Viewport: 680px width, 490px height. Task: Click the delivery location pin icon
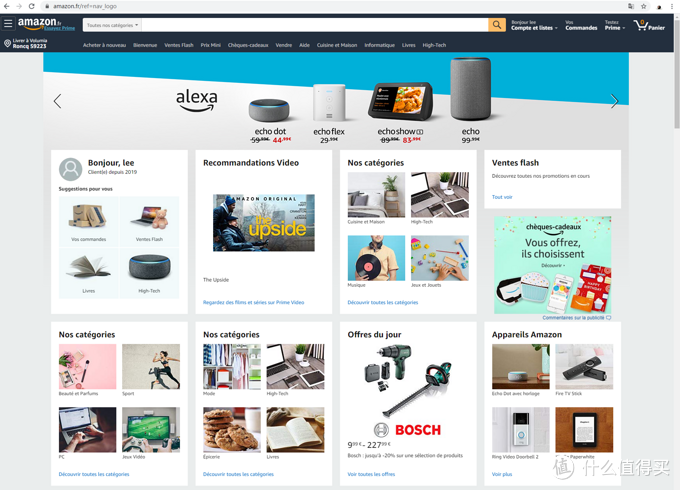point(7,43)
